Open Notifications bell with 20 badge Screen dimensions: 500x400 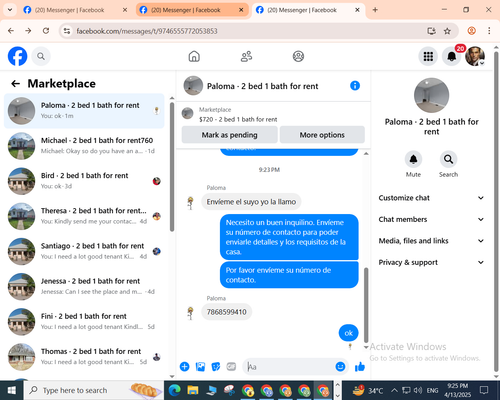coord(452,56)
